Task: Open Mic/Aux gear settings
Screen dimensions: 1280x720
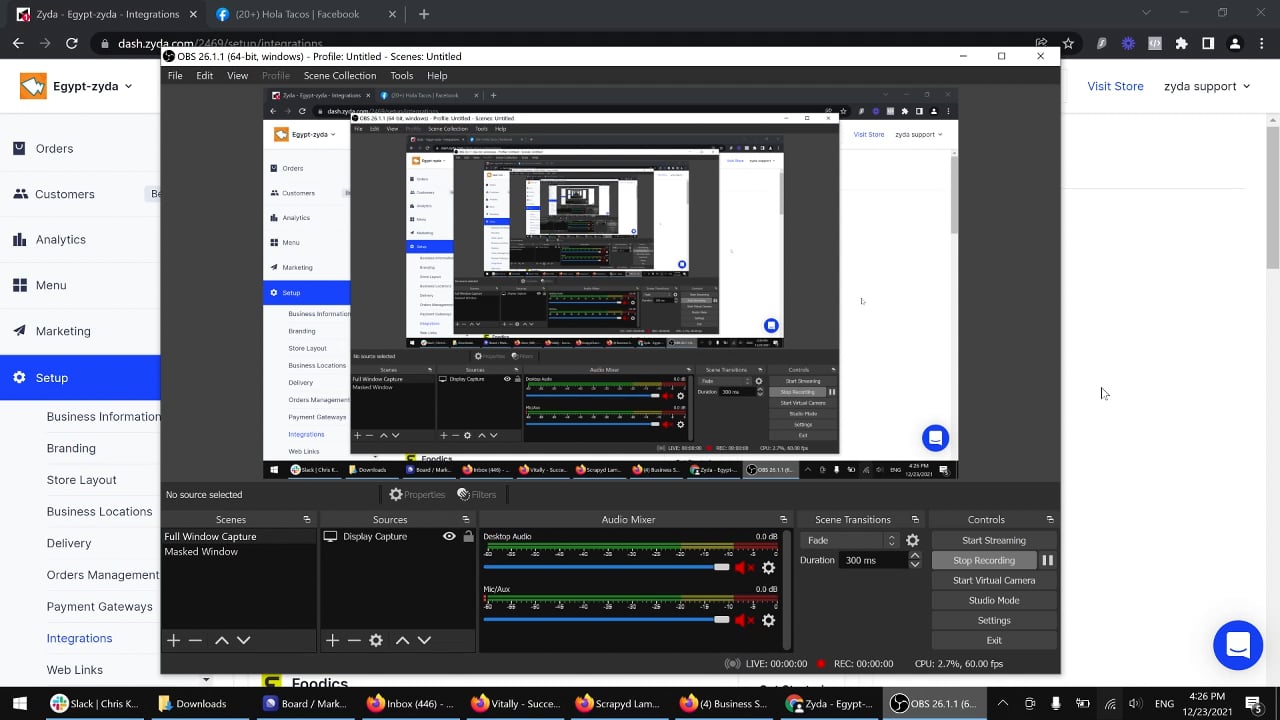Action: tap(768, 621)
